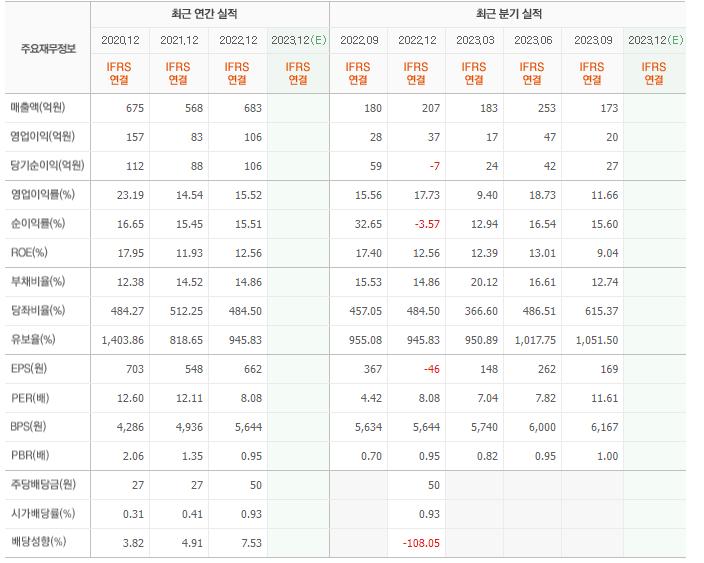Select the '영업이익률(%)' row label

43,194
